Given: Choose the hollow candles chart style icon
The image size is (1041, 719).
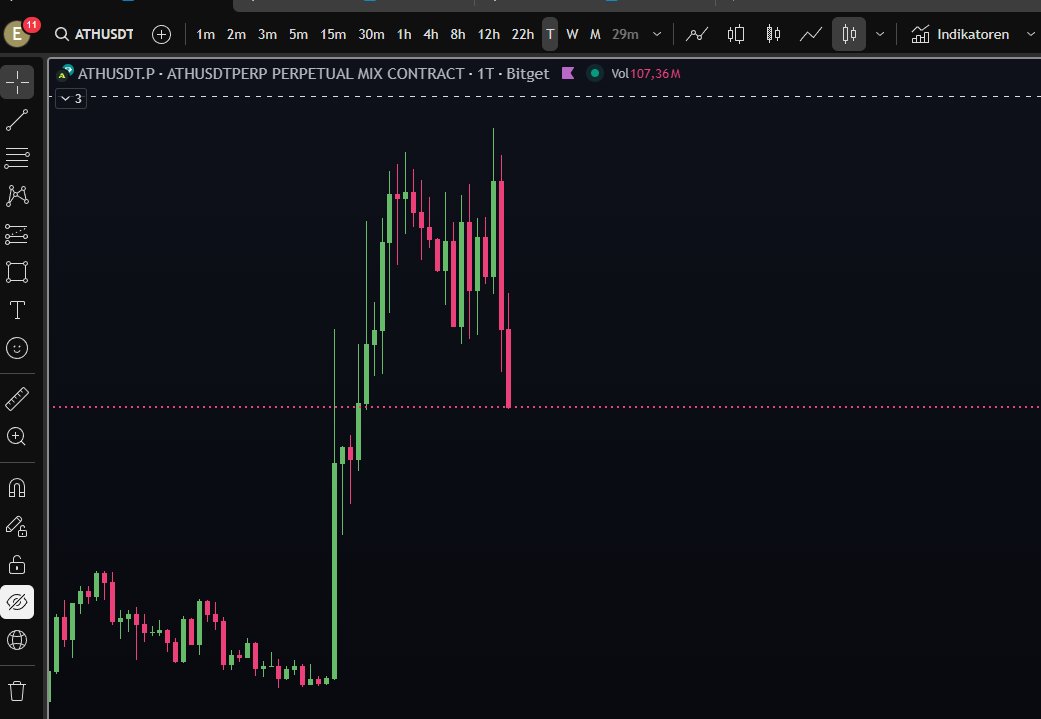Looking at the screenshot, I should 773,34.
